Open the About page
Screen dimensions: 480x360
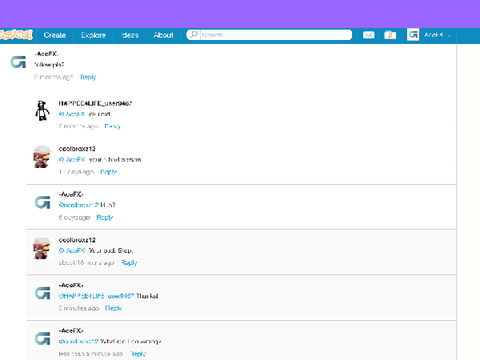click(x=163, y=35)
